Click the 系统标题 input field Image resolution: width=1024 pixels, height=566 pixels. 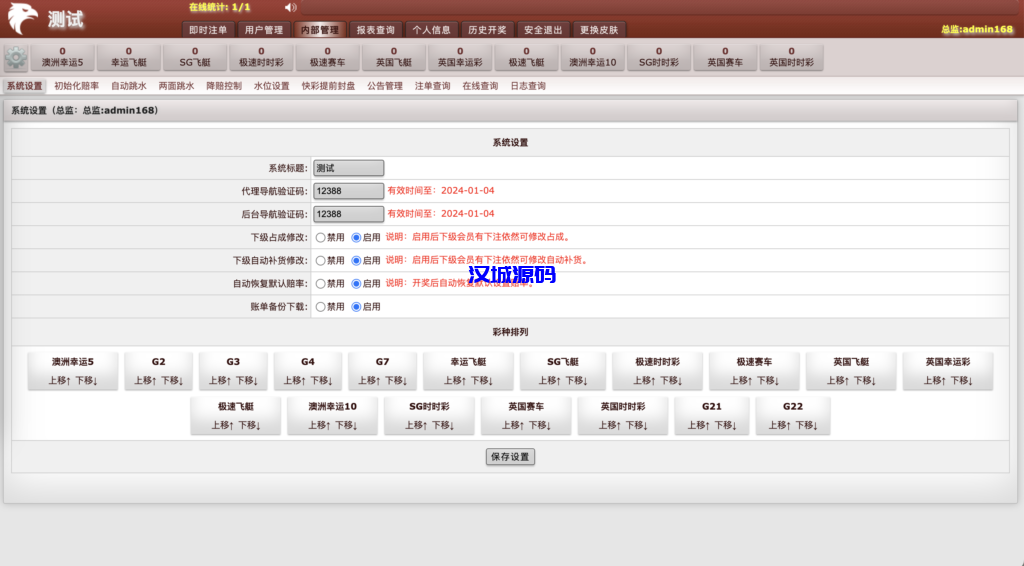348,168
